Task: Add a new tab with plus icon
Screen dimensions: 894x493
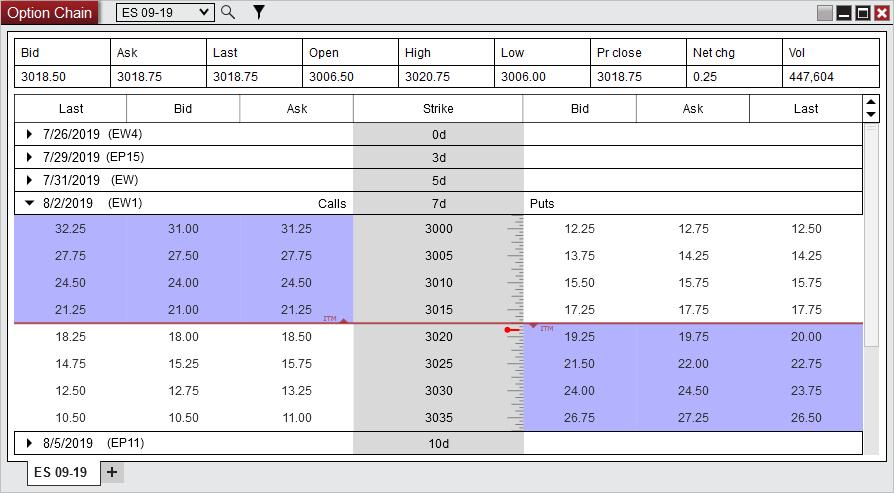Action: point(112,472)
